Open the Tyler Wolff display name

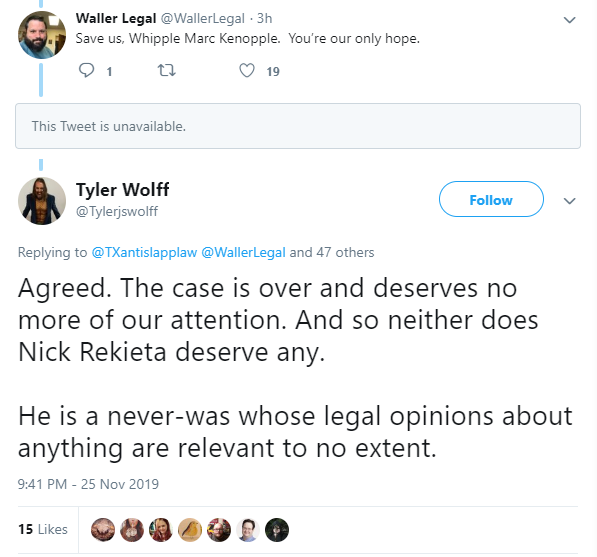point(123,189)
